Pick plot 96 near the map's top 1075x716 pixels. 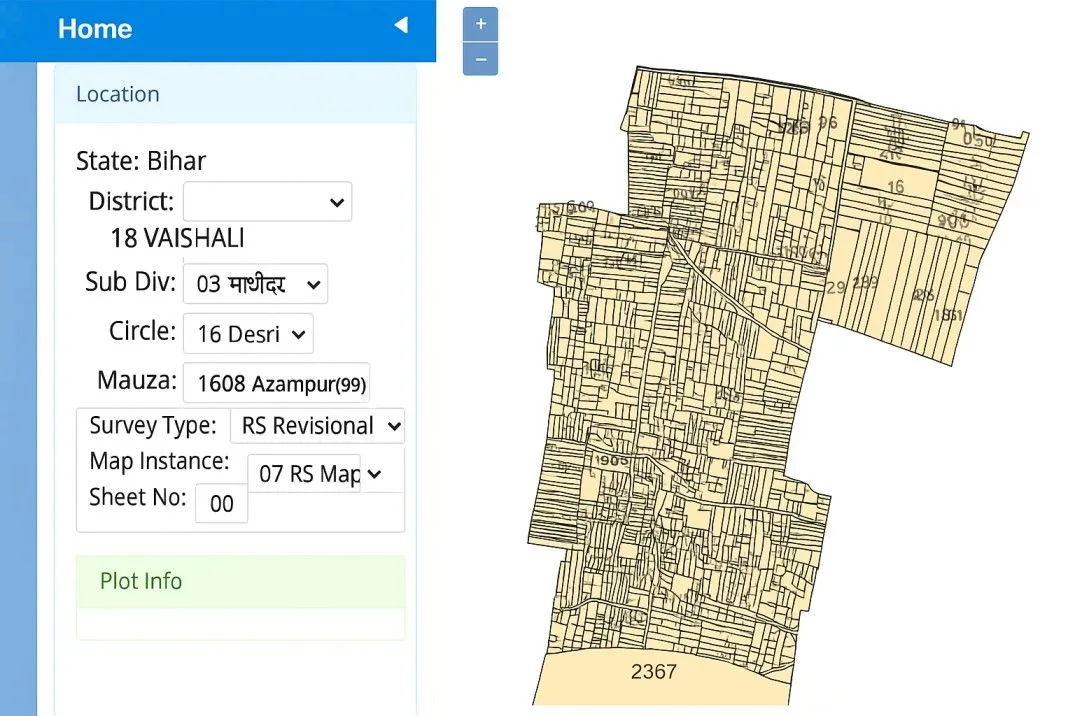click(x=827, y=123)
